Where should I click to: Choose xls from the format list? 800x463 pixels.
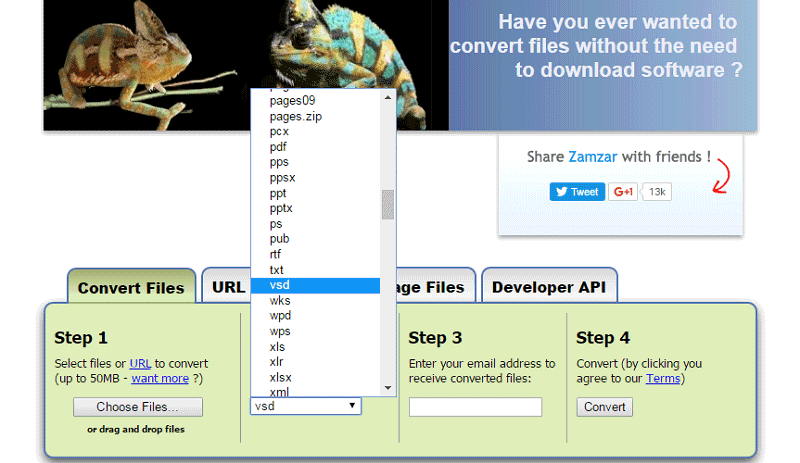click(315, 347)
